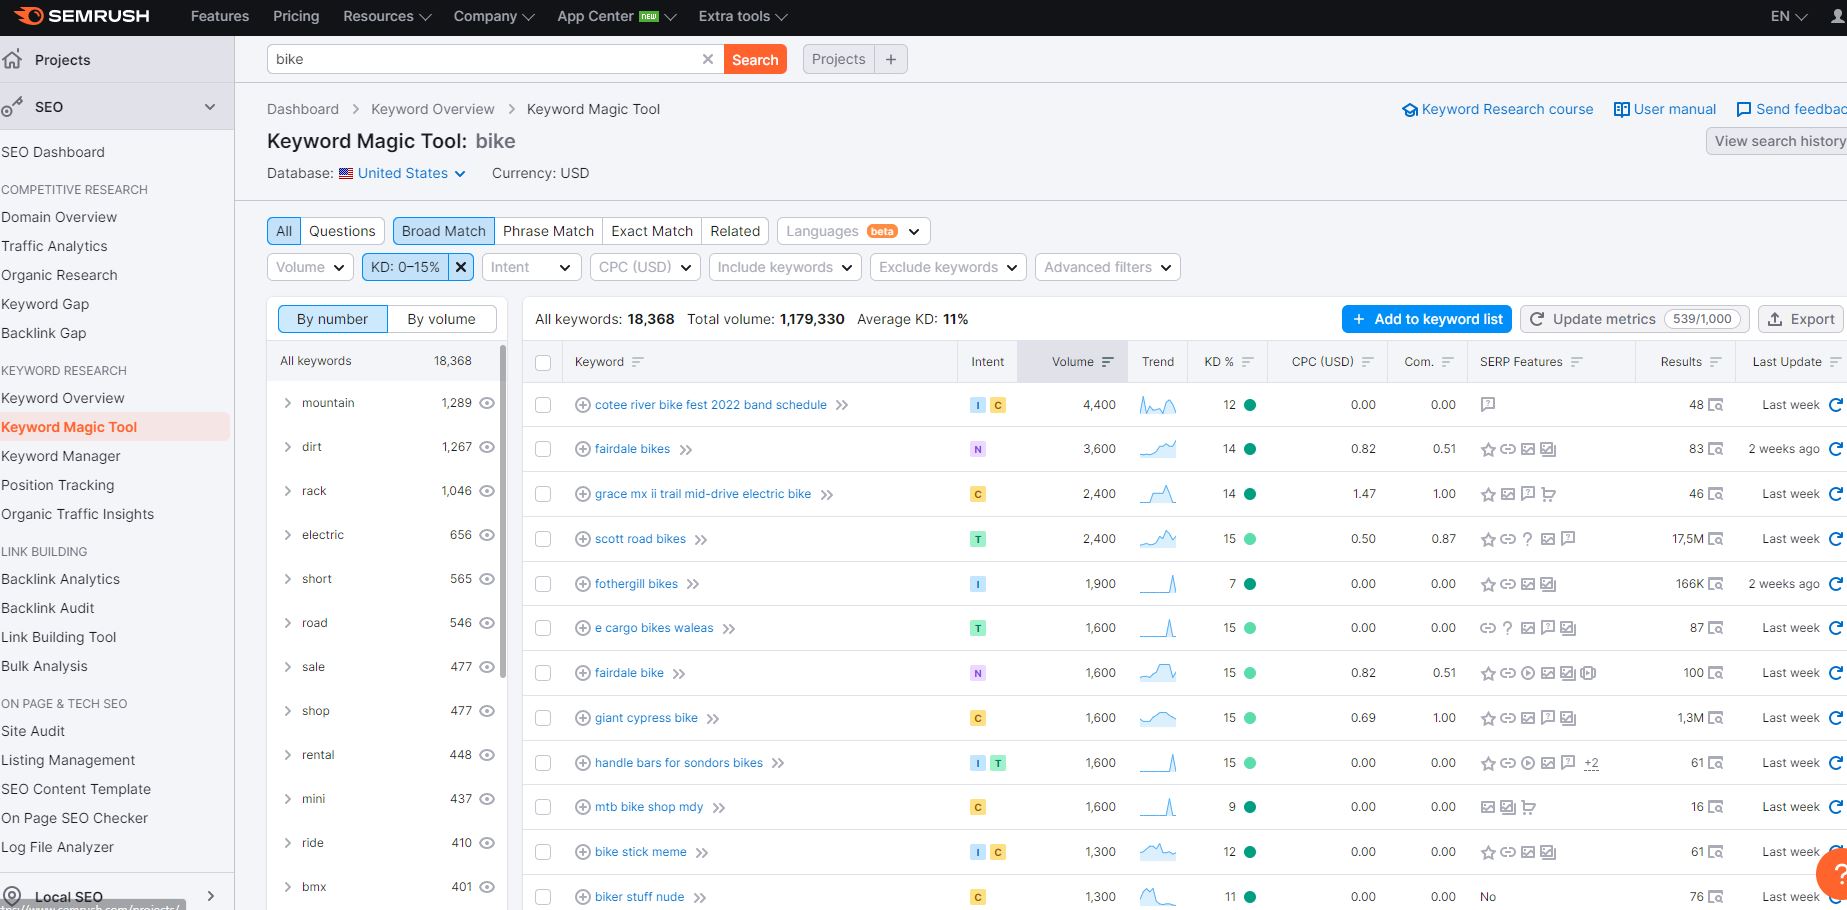Click the +2 SERP features indicator
Screen dimensions: 1847x910
pos(1591,763)
